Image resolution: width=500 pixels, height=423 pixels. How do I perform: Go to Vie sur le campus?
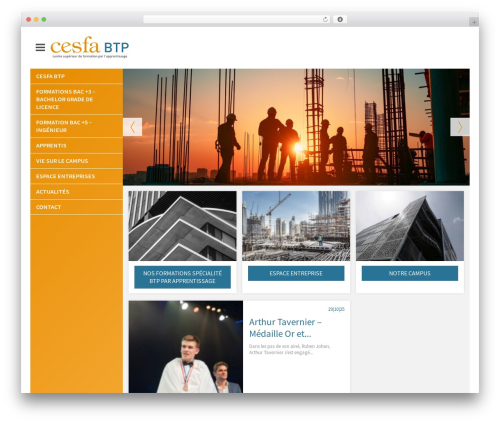pyautogui.click(x=77, y=161)
